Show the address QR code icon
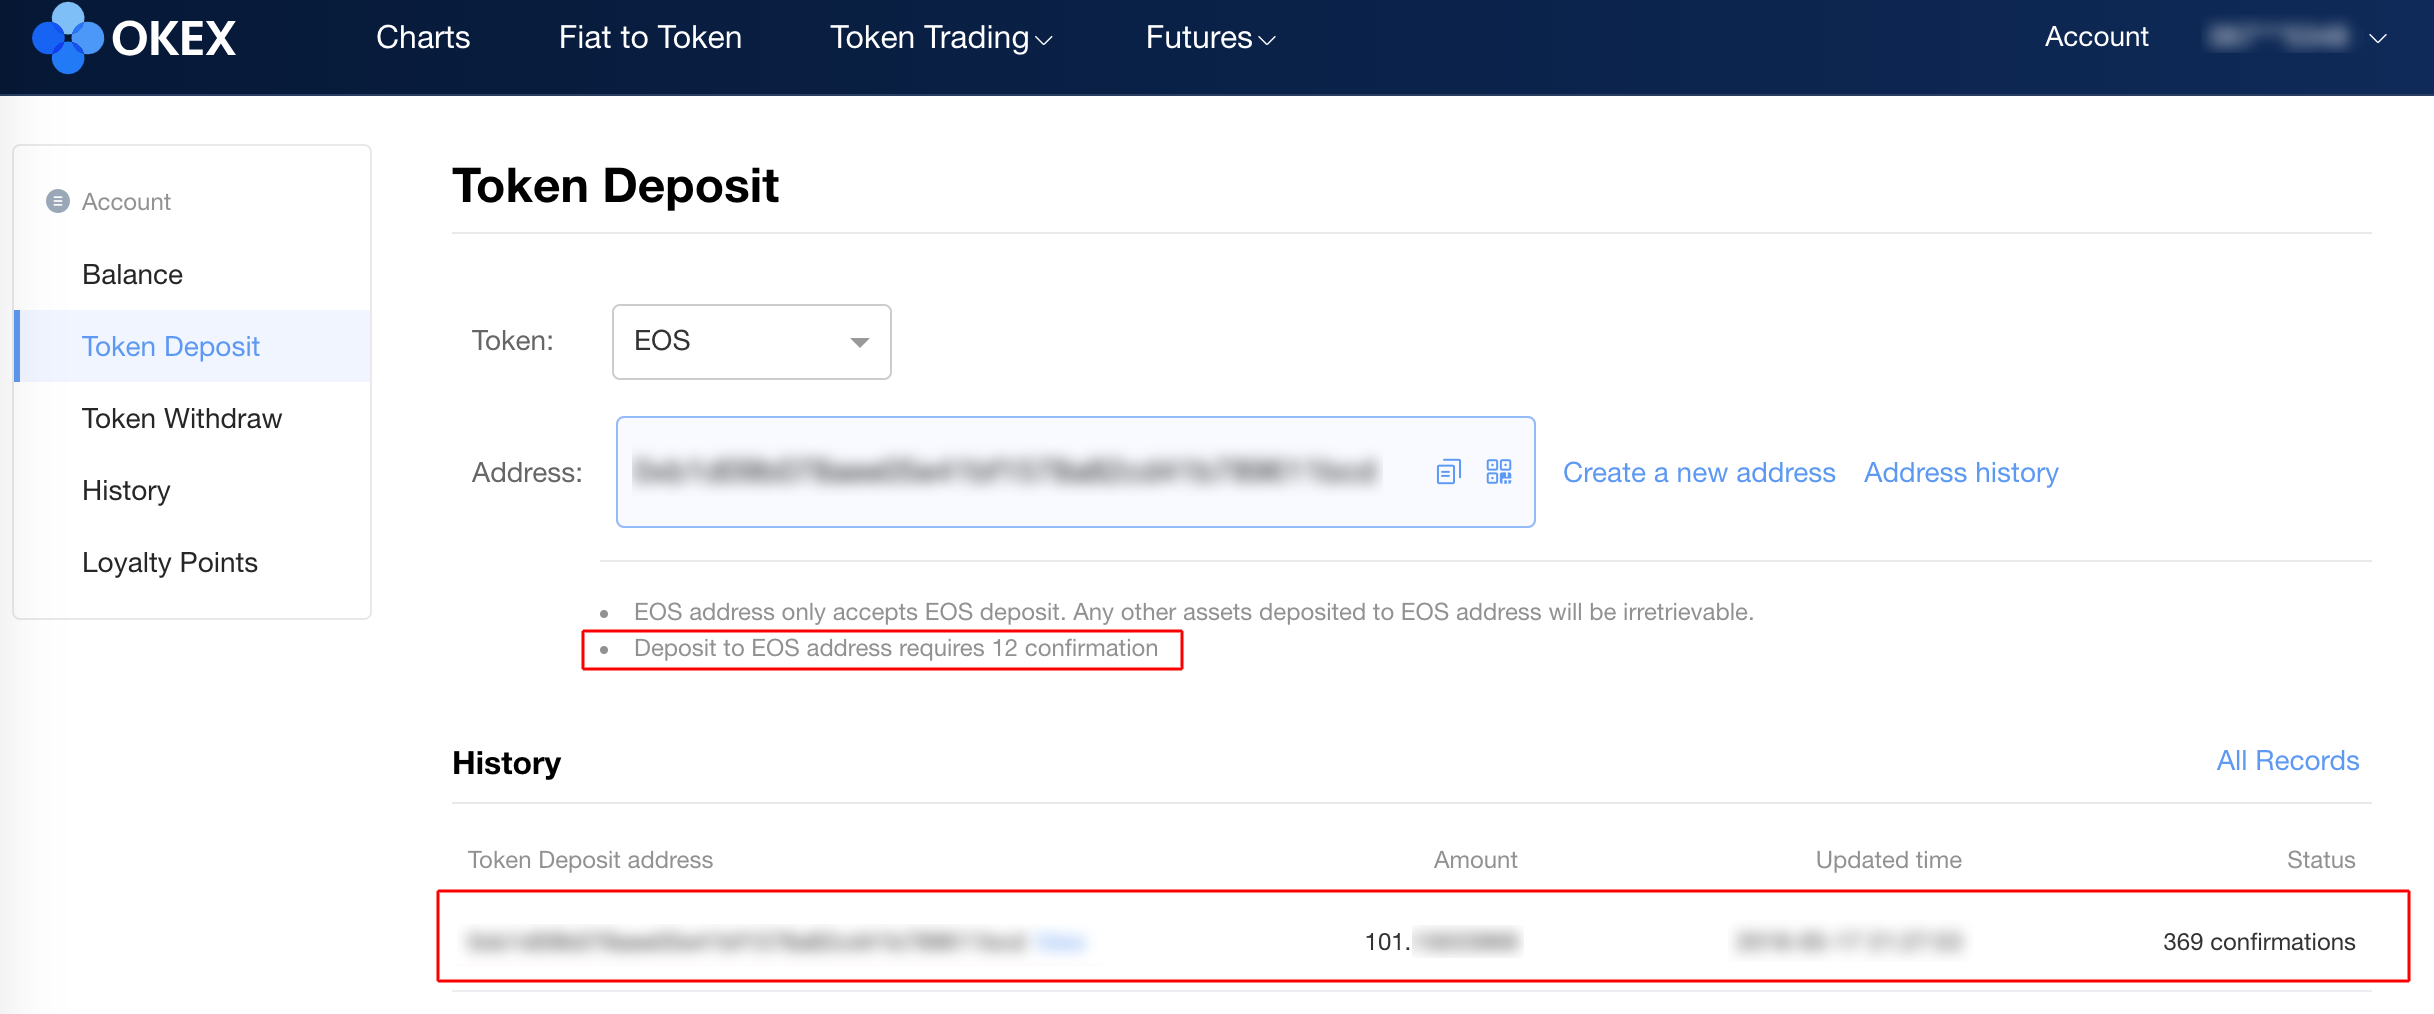 point(1499,472)
